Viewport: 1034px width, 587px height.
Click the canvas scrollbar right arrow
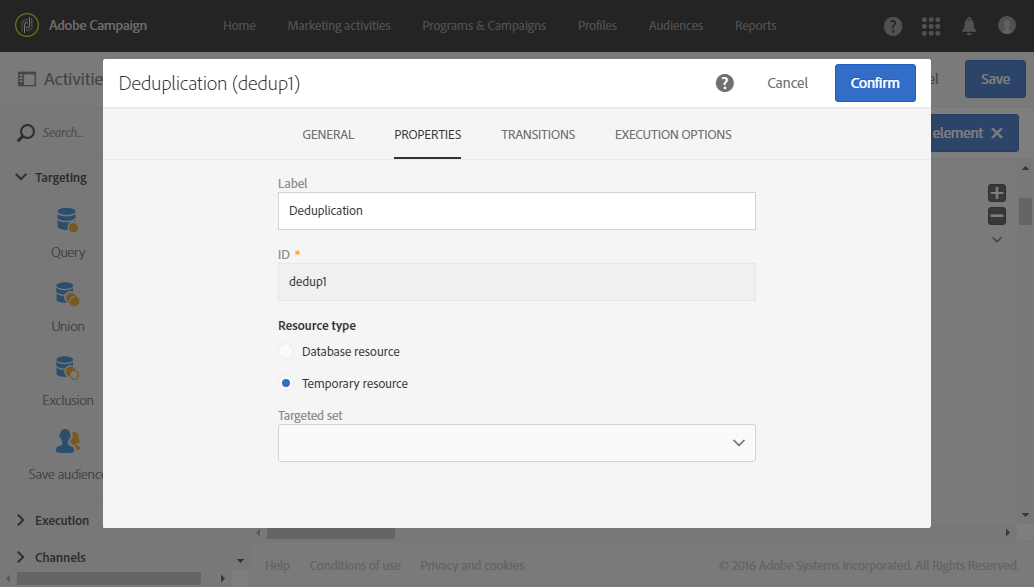[1007, 533]
